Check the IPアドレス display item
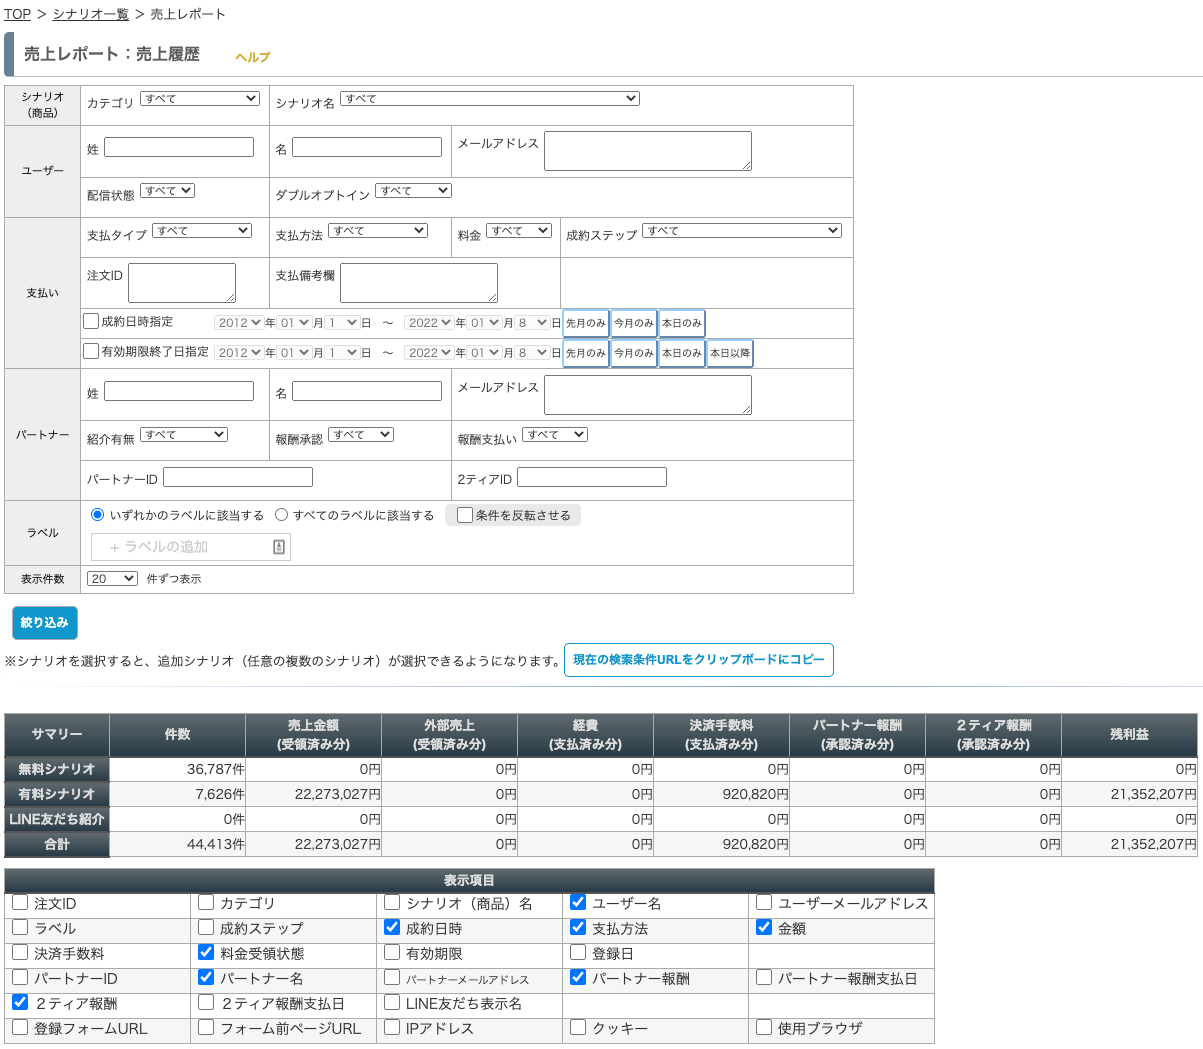The height and width of the screenshot is (1049, 1203). click(x=392, y=1027)
